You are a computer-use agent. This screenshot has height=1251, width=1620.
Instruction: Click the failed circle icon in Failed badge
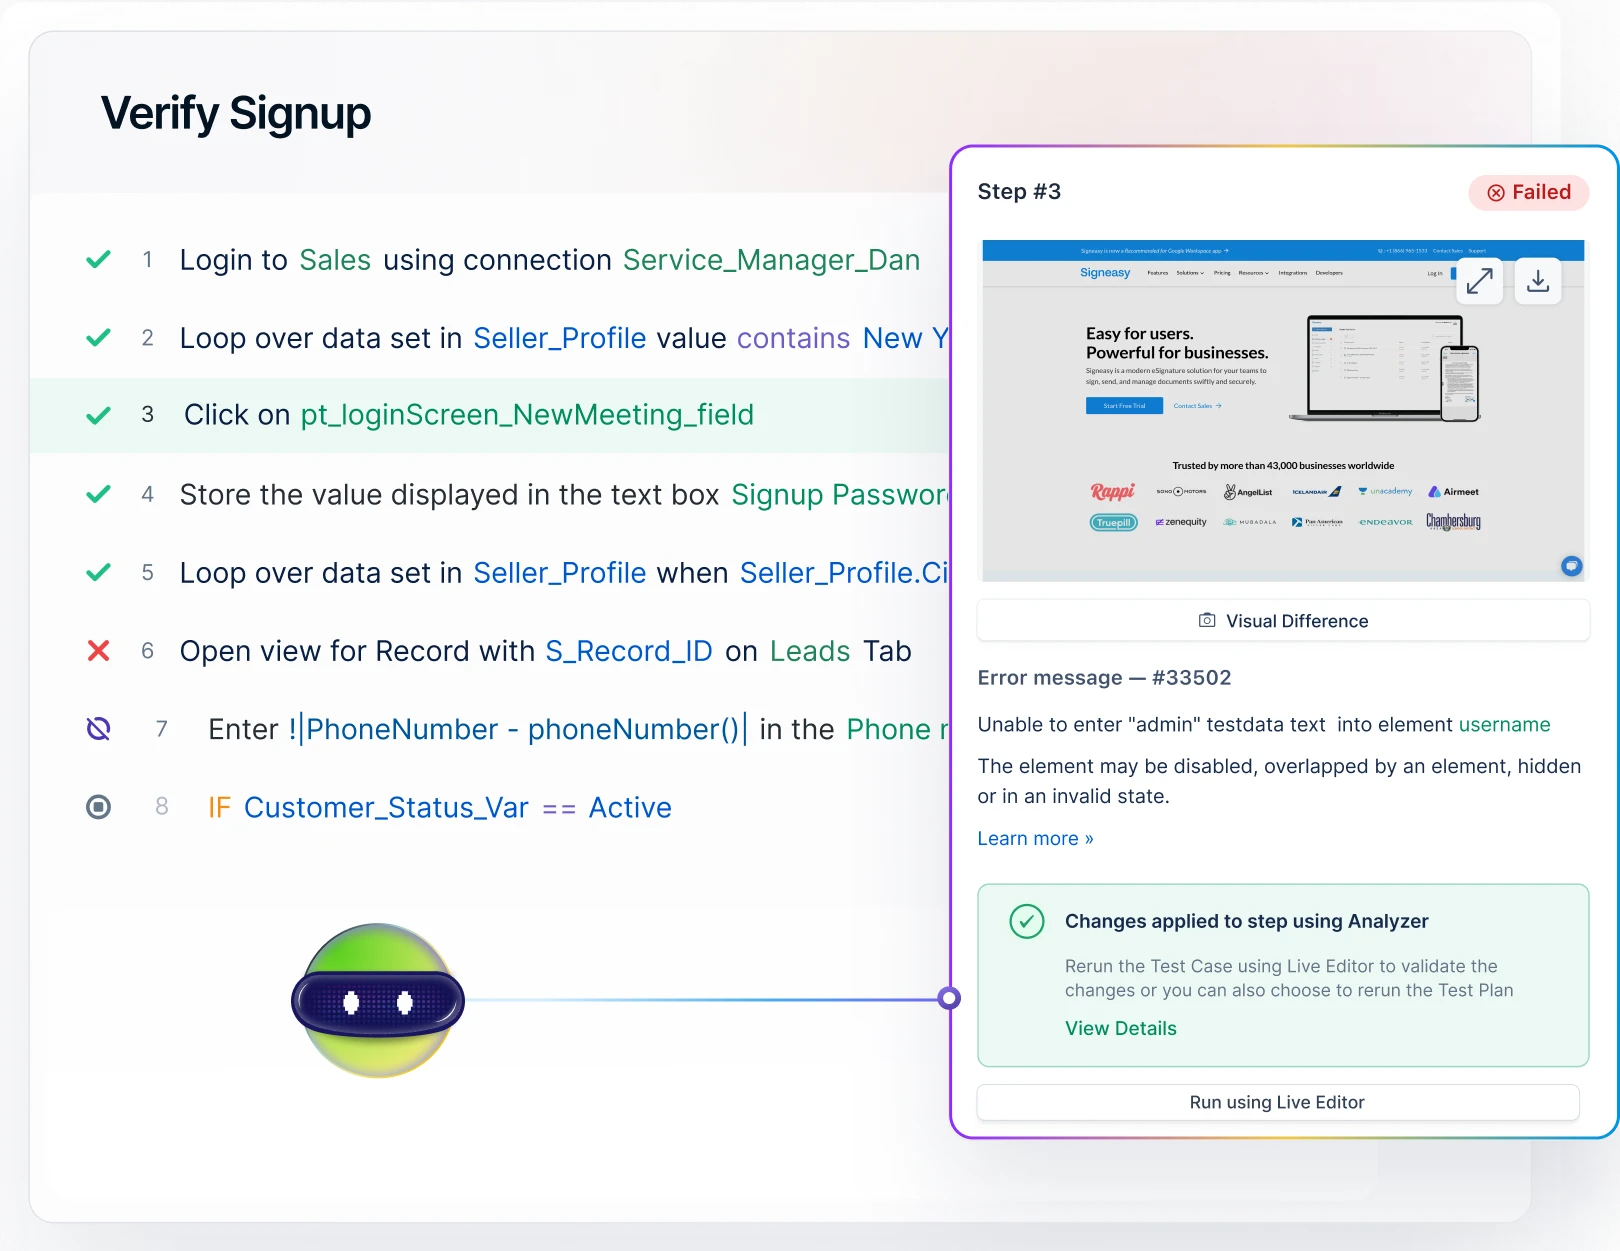tap(1496, 192)
